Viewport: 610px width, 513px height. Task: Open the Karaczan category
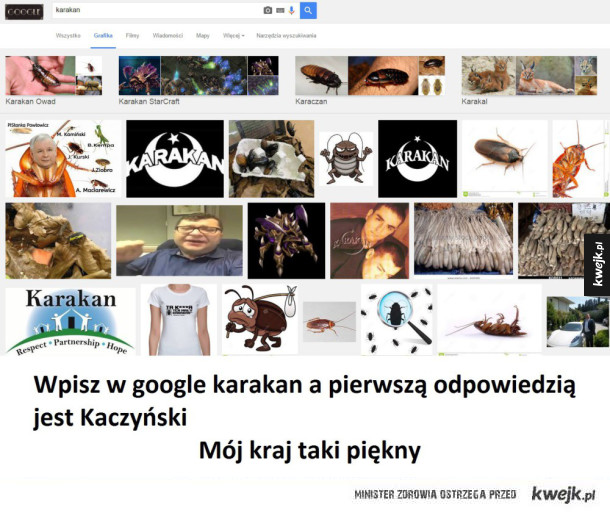[370, 81]
